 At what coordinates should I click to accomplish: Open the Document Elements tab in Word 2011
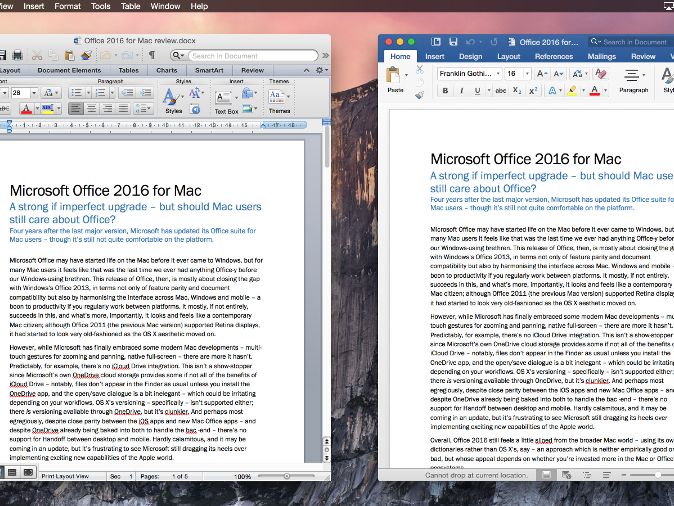[69, 70]
